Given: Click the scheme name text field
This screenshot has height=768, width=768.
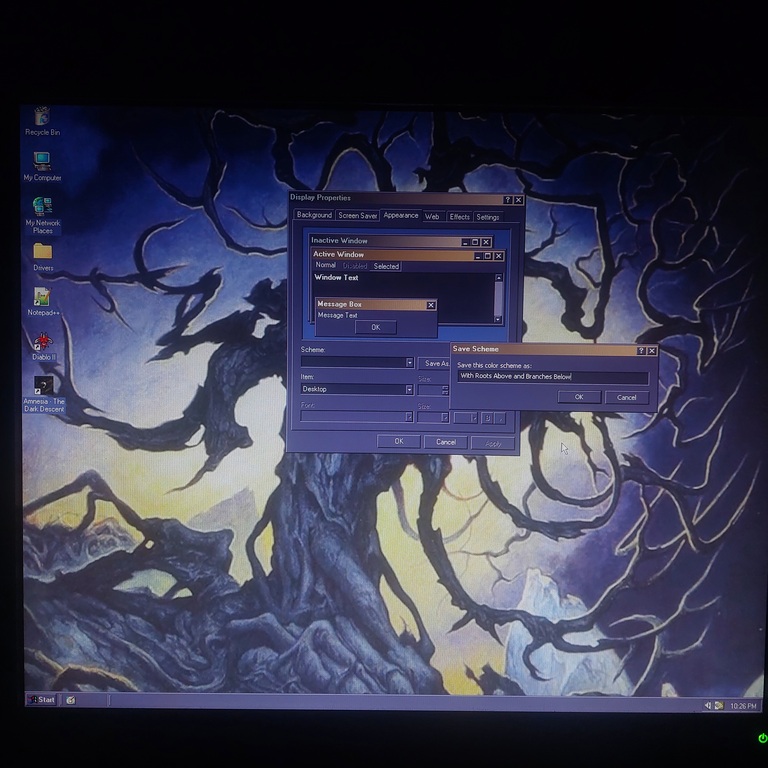Looking at the screenshot, I should (x=552, y=377).
